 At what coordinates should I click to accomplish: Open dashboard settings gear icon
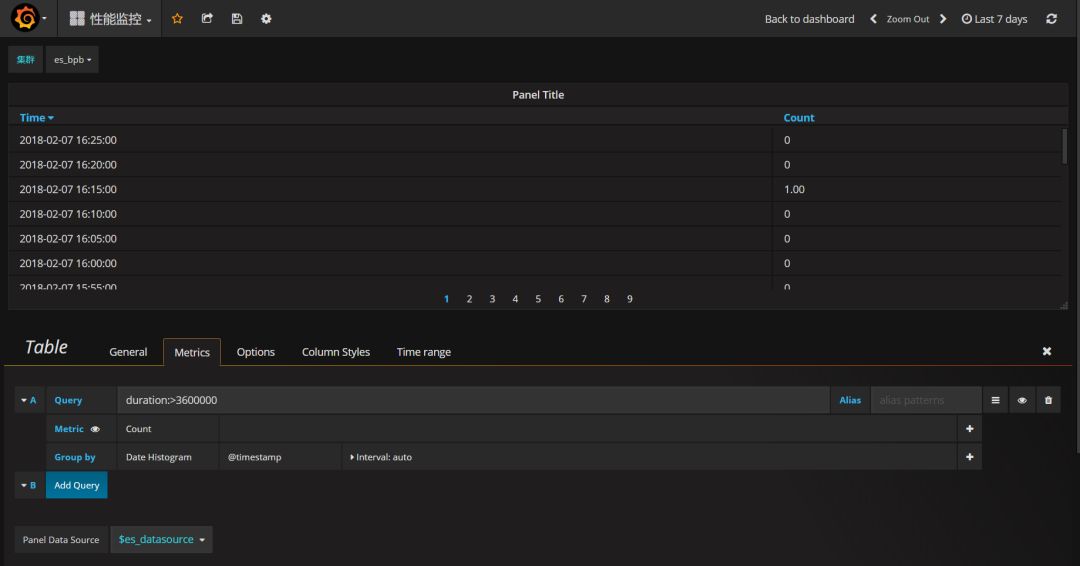click(x=266, y=19)
